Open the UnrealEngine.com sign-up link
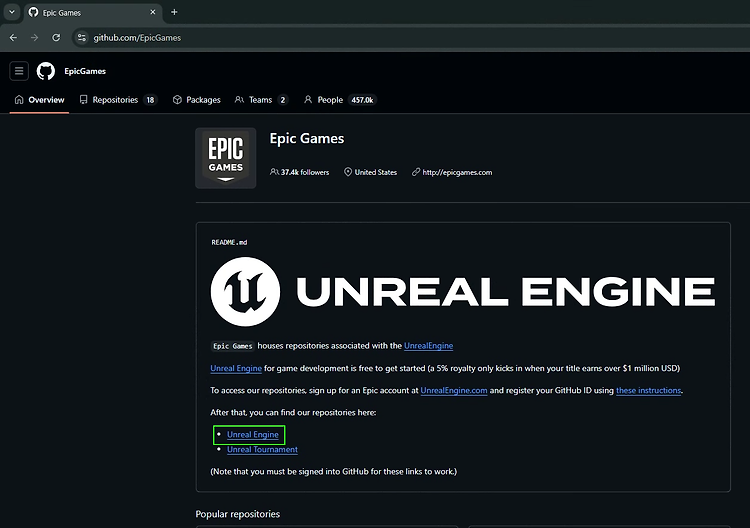The width and height of the screenshot is (750, 528). click(x=454, y=390)
